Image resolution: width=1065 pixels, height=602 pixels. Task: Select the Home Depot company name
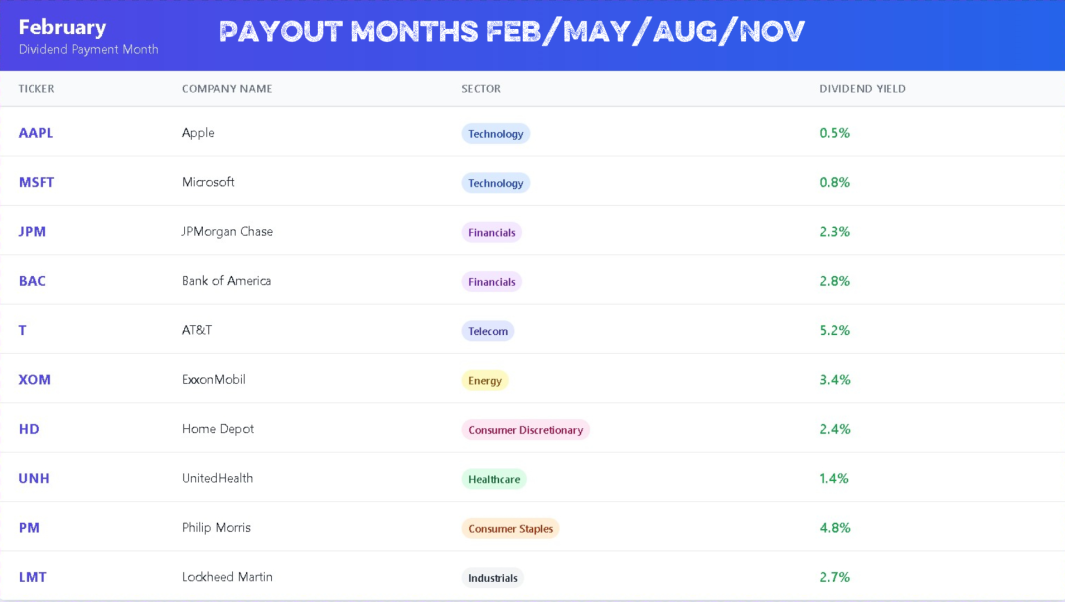(217, 429)
